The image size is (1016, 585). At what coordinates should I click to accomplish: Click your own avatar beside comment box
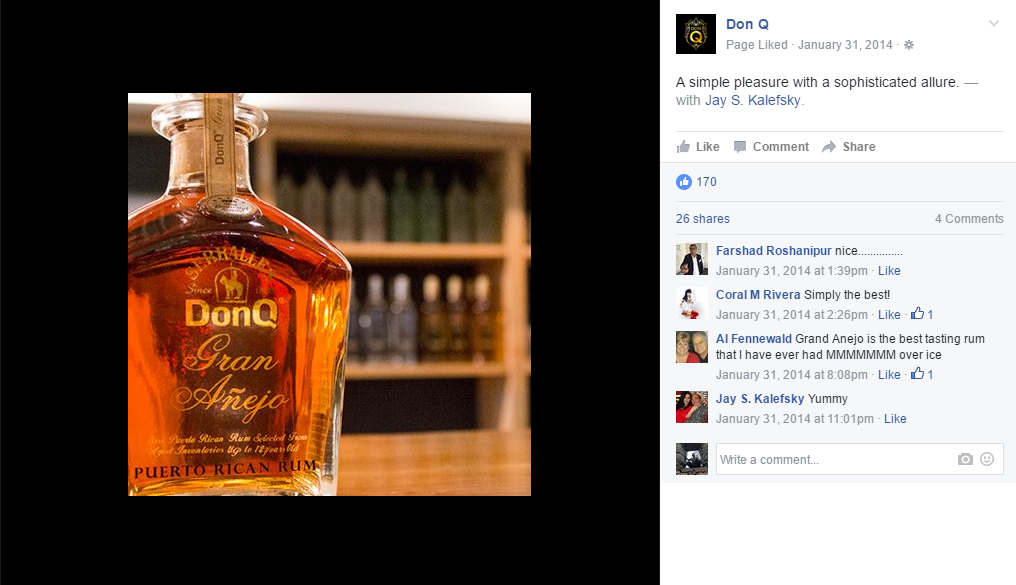[691, 459]
